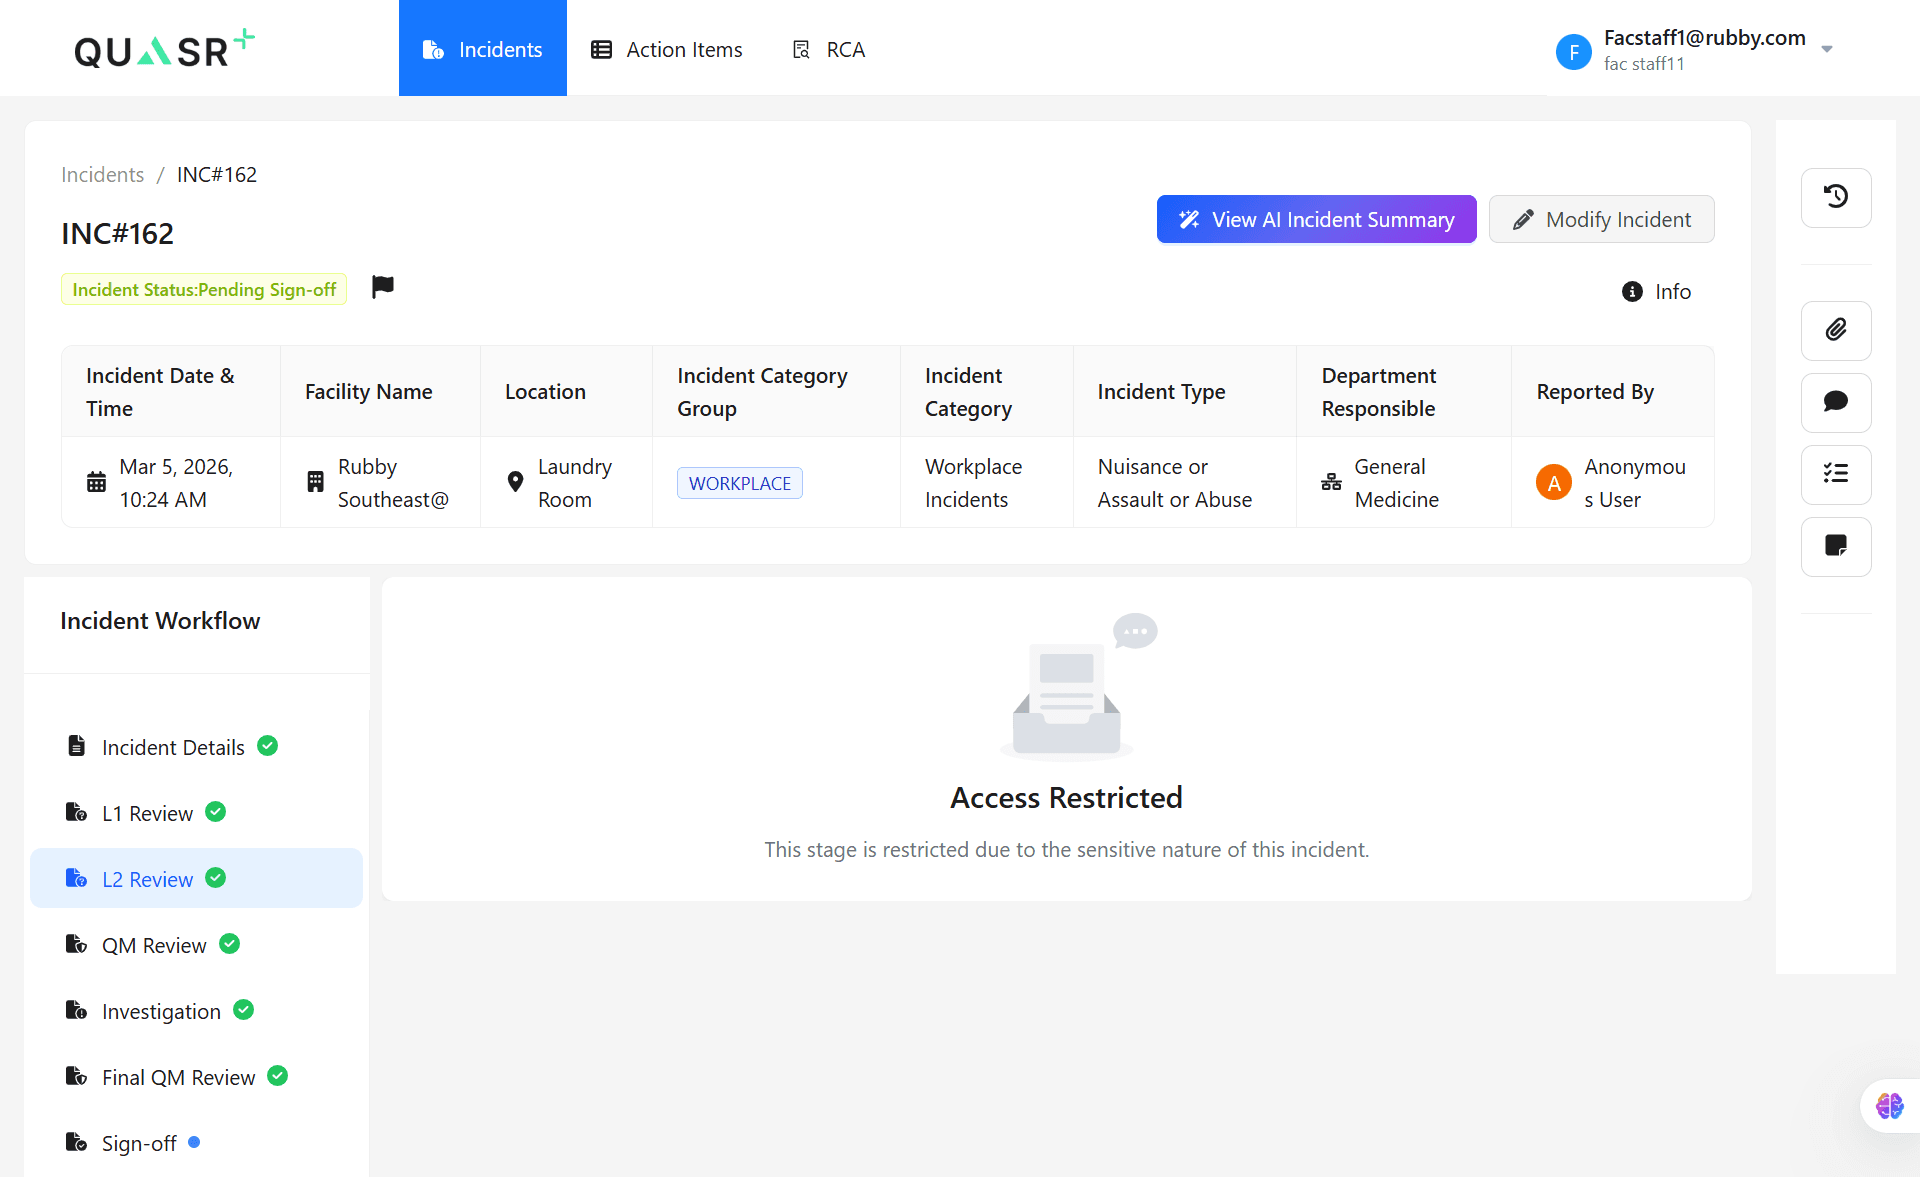The width and height of the screenshot is (1920, 1177).
Task: Open the checklist tasks icon
Action: pyautogui.click(x=1835, y=474)
